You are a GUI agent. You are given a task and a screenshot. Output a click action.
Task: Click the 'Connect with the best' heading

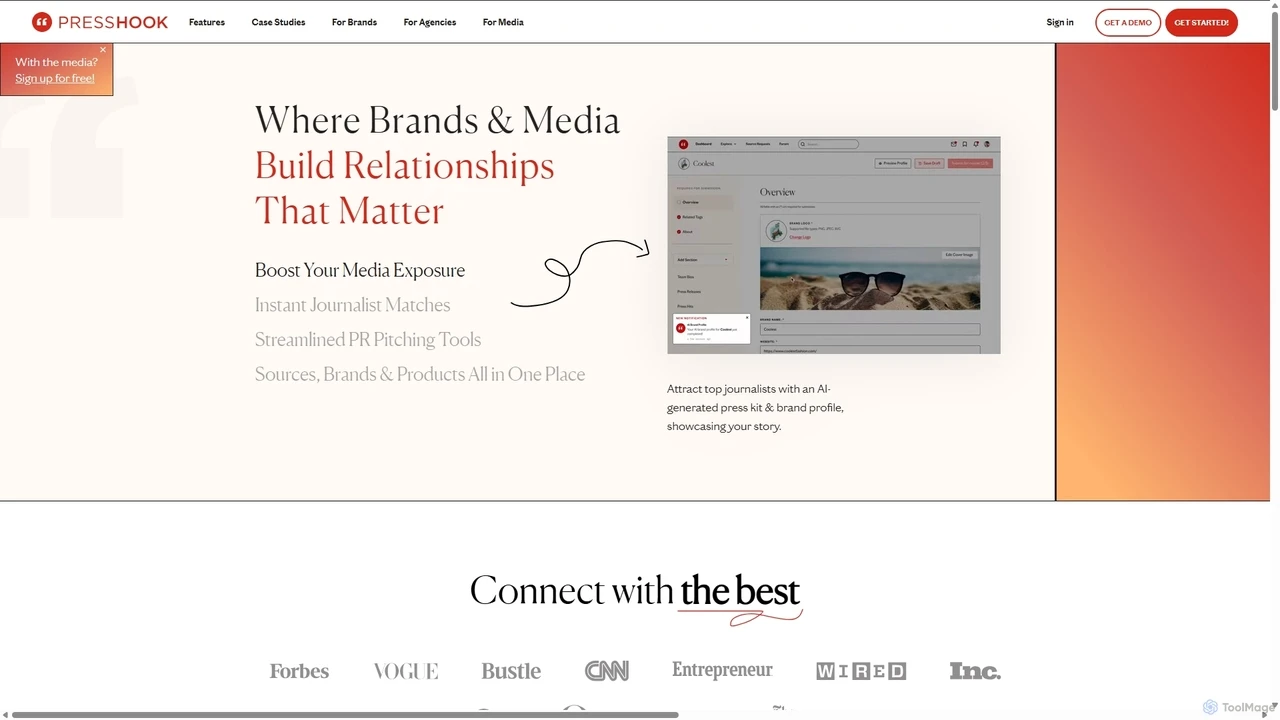tap(636, 591)
